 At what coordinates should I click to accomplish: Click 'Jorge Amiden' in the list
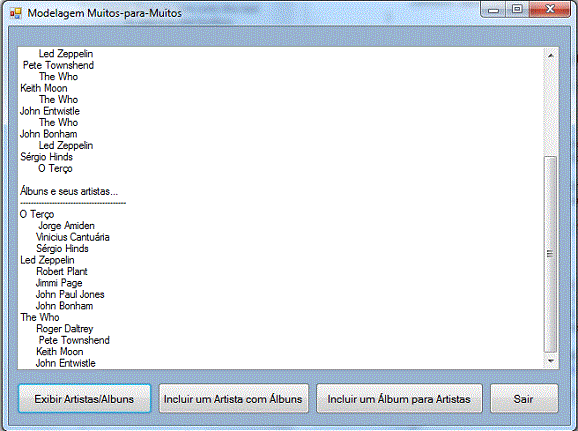pyautogui.click(x=66, y=226)
